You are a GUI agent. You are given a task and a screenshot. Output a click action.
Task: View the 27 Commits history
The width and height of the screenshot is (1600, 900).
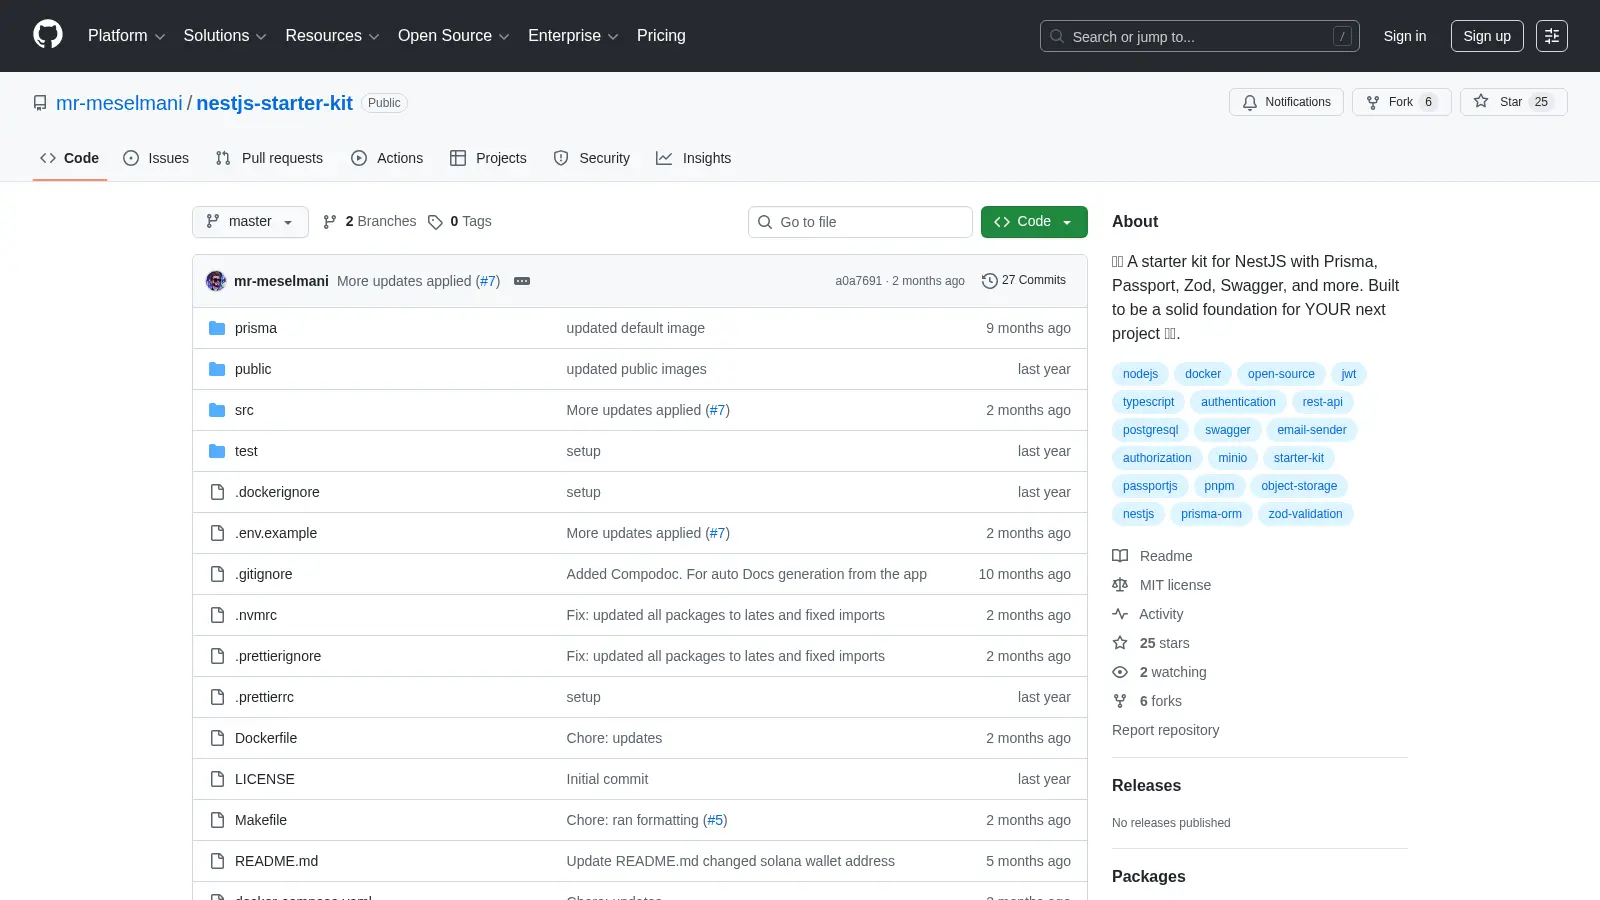pos(1024,281)
